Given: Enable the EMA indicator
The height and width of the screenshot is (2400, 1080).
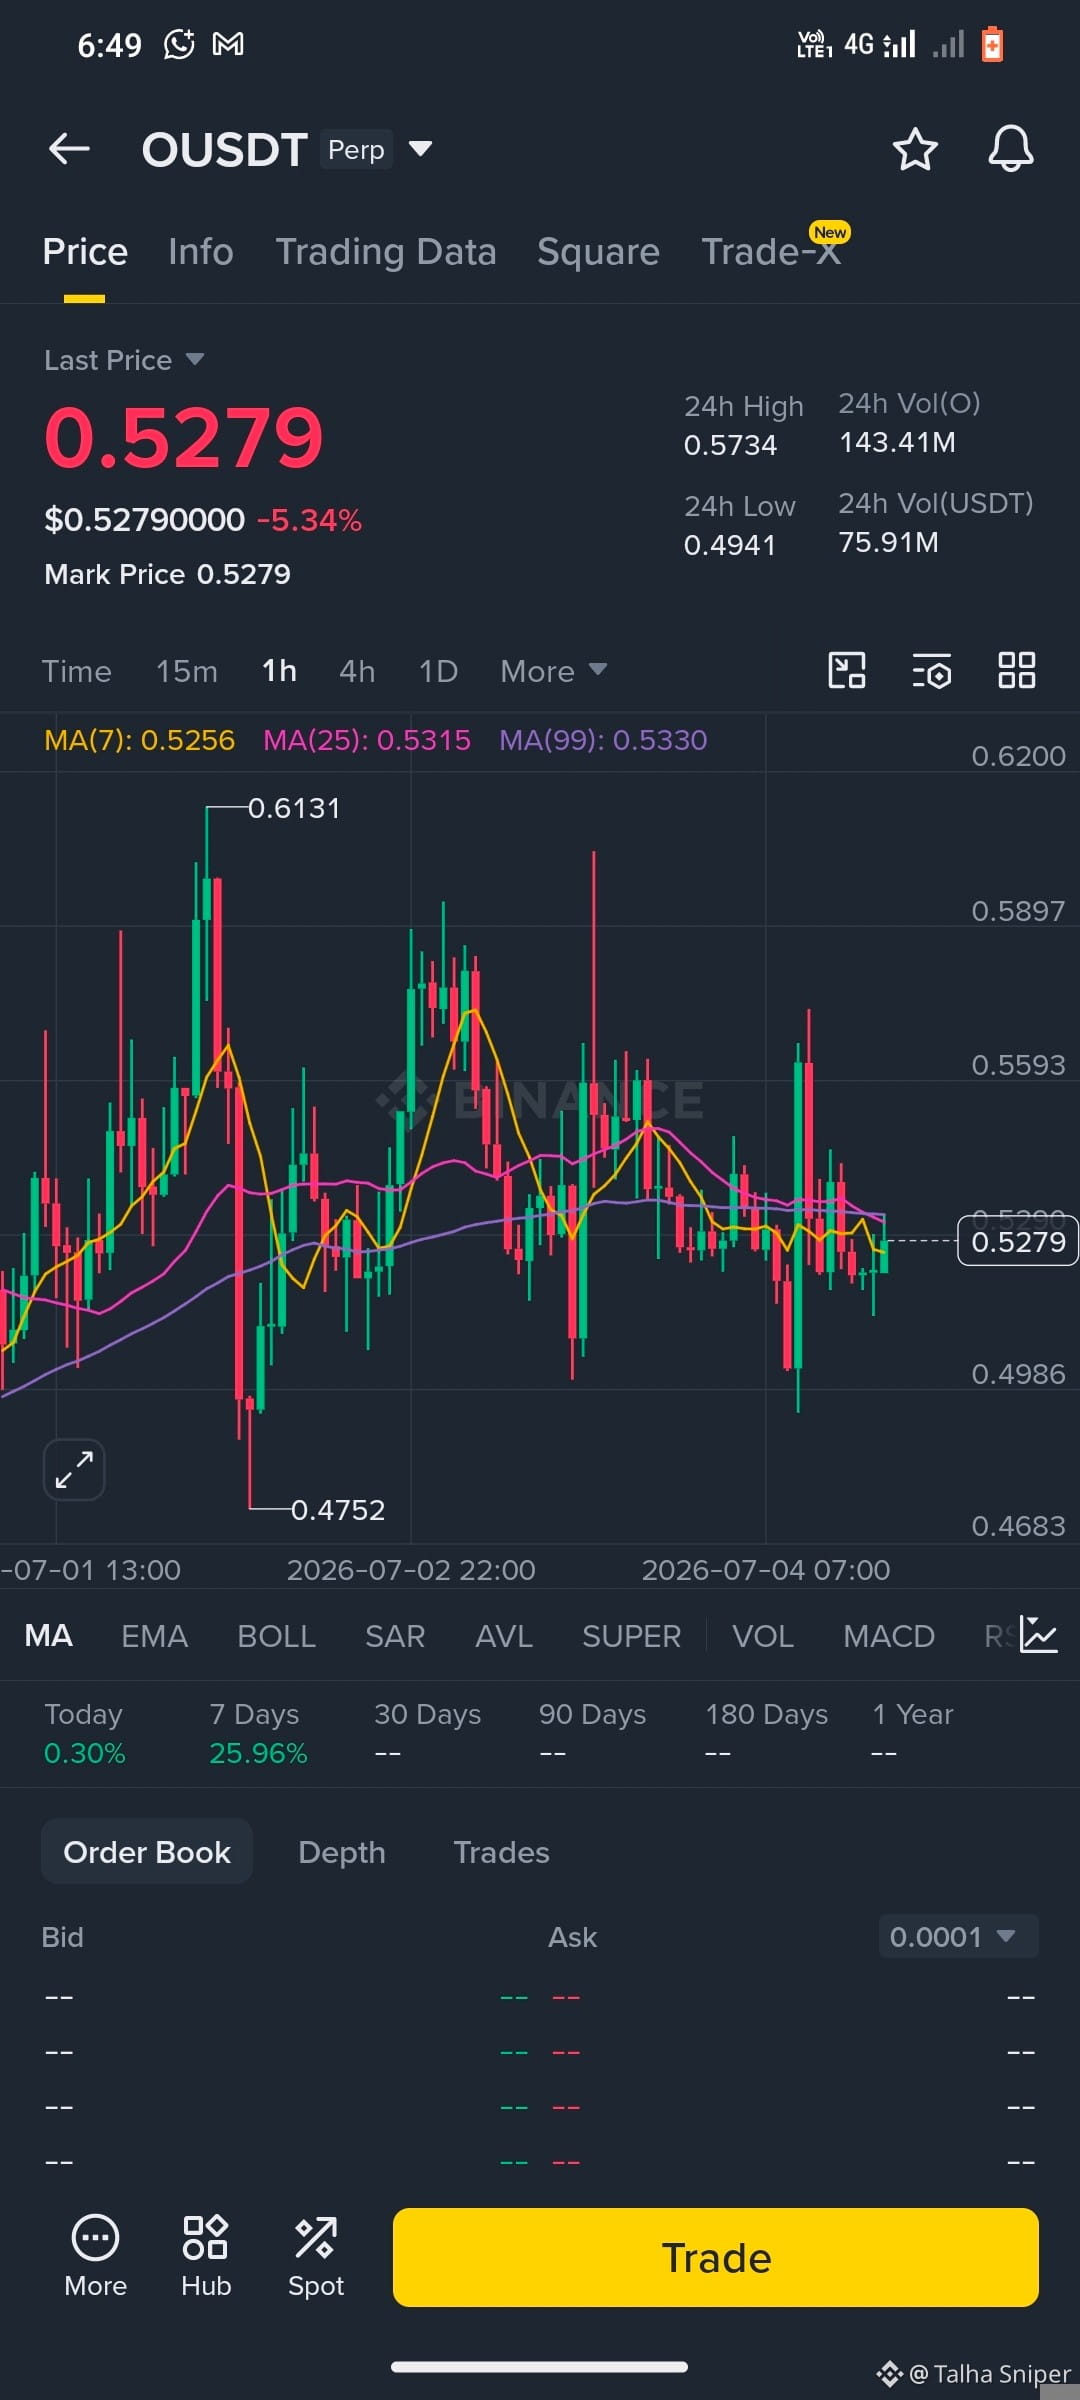Looking at the screenshot, I should (x=154, y=1636).
